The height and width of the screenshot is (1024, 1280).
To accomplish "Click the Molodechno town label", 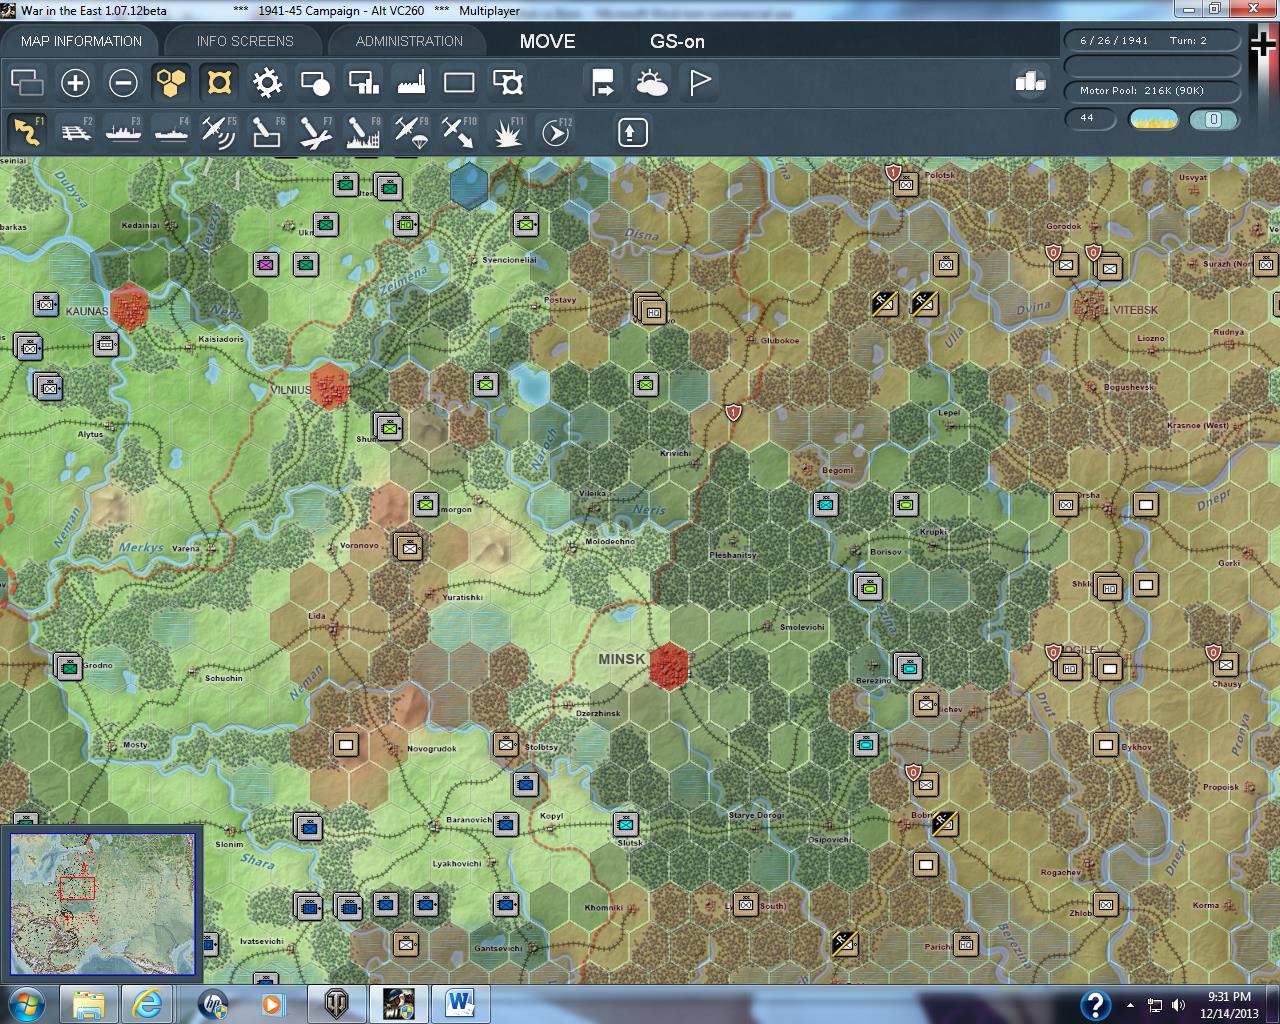I will coord(610,541).
